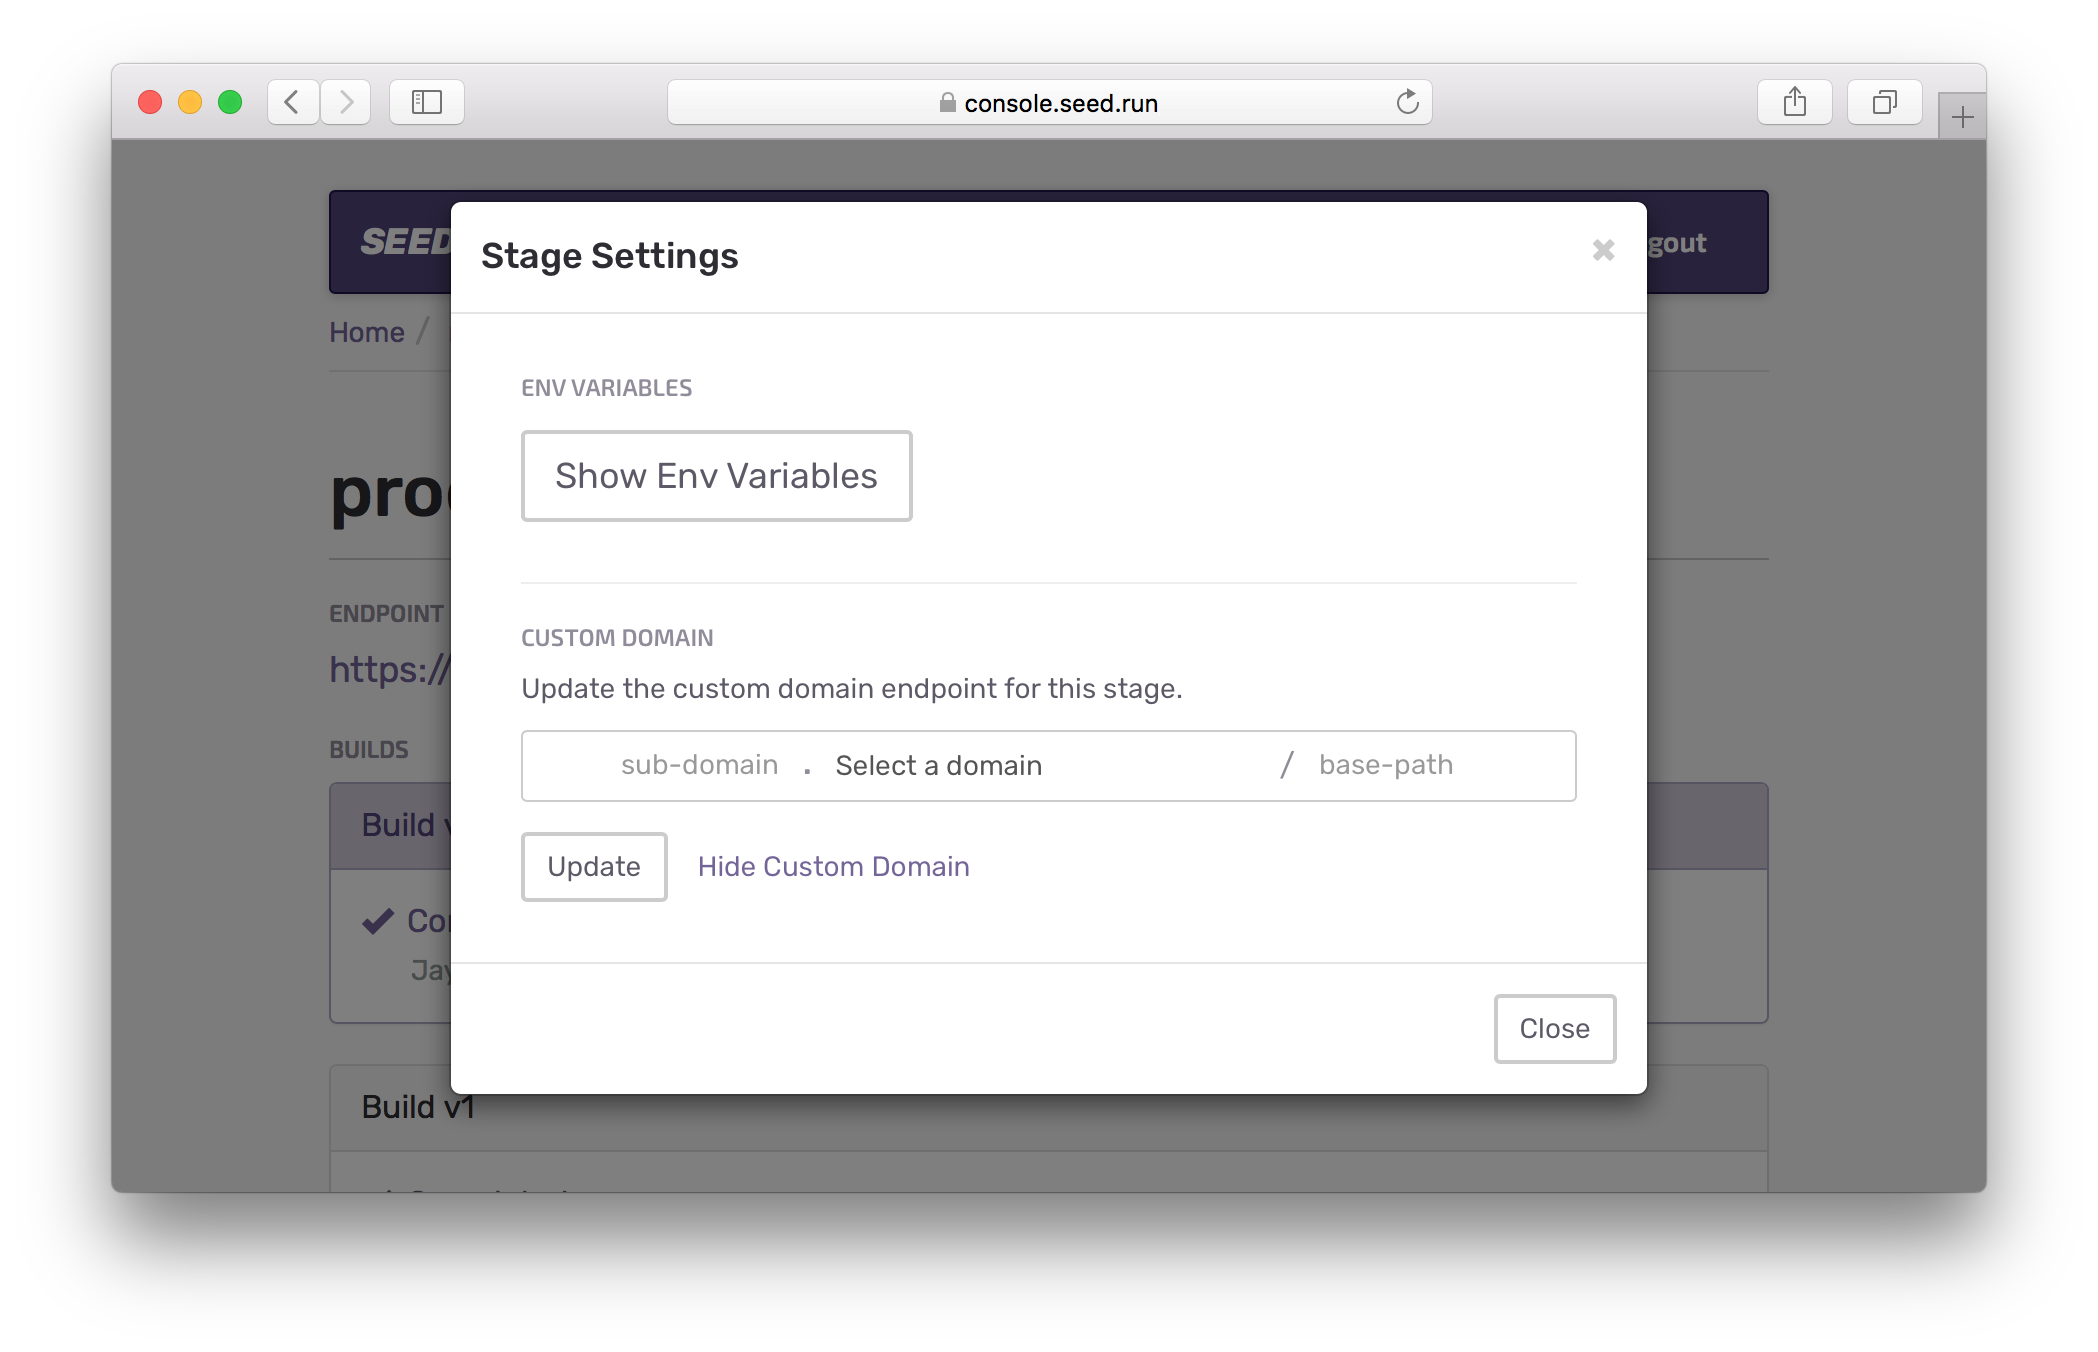Click the base-path input field
Screen dimensions: 2098x1352
(1385, 765)
